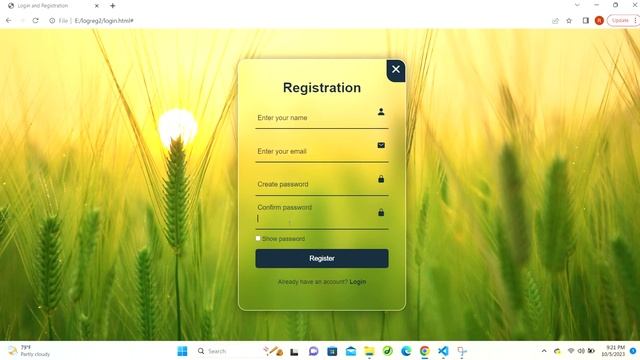Open the Login link below Register
Screen dimensions: 640x360
point(358,282)
